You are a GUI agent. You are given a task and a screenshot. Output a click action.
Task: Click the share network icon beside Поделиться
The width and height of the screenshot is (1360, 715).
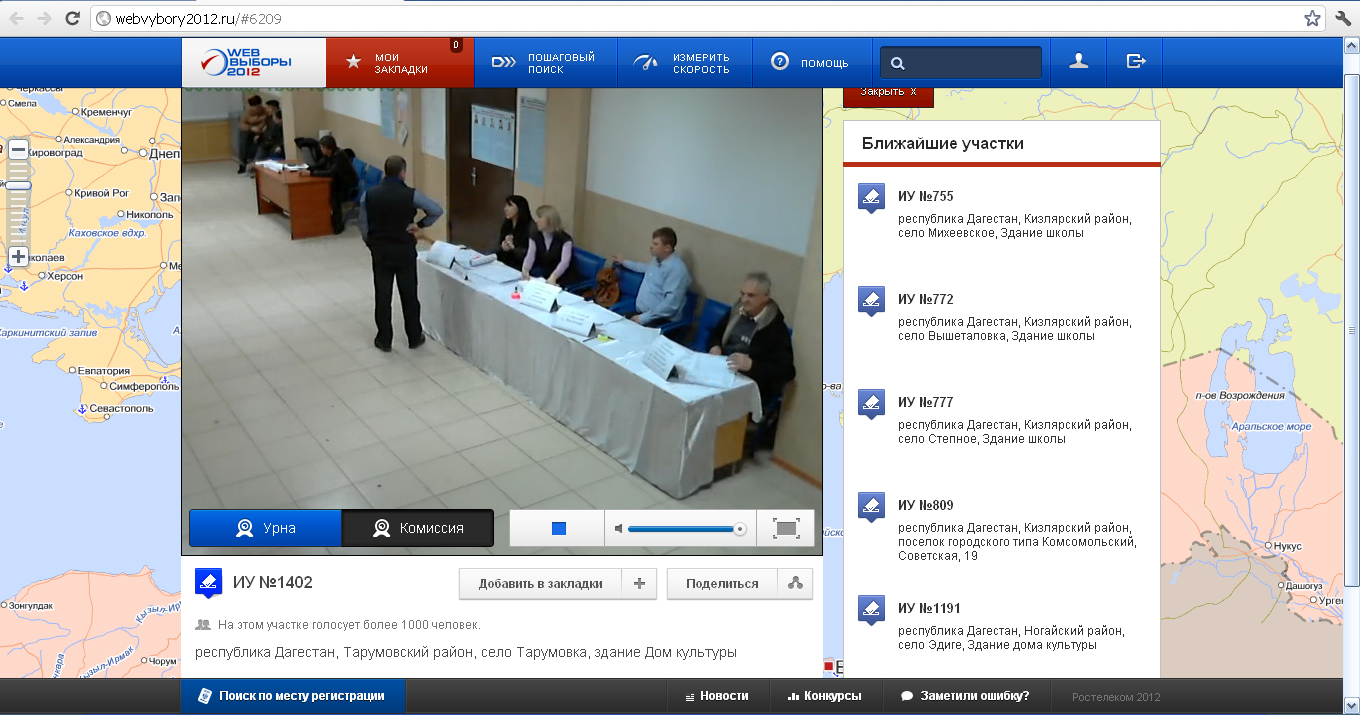tap(795, 584)
